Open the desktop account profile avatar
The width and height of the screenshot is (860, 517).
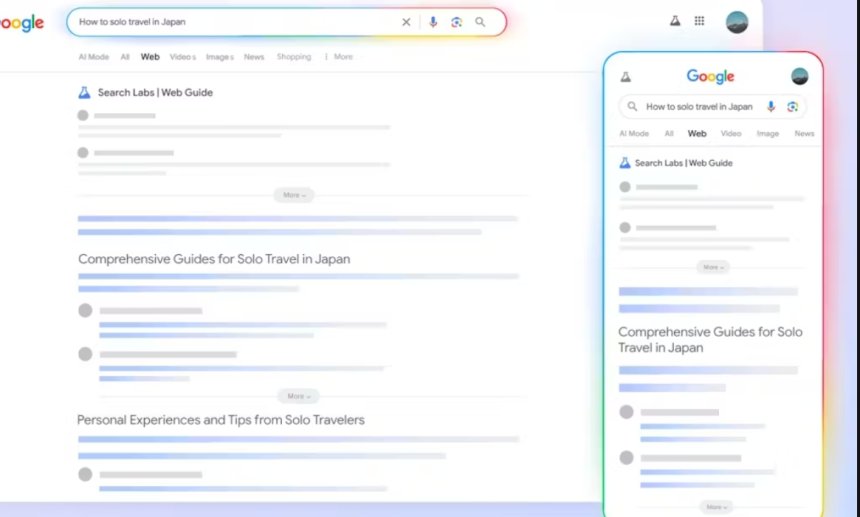point(737,22)
